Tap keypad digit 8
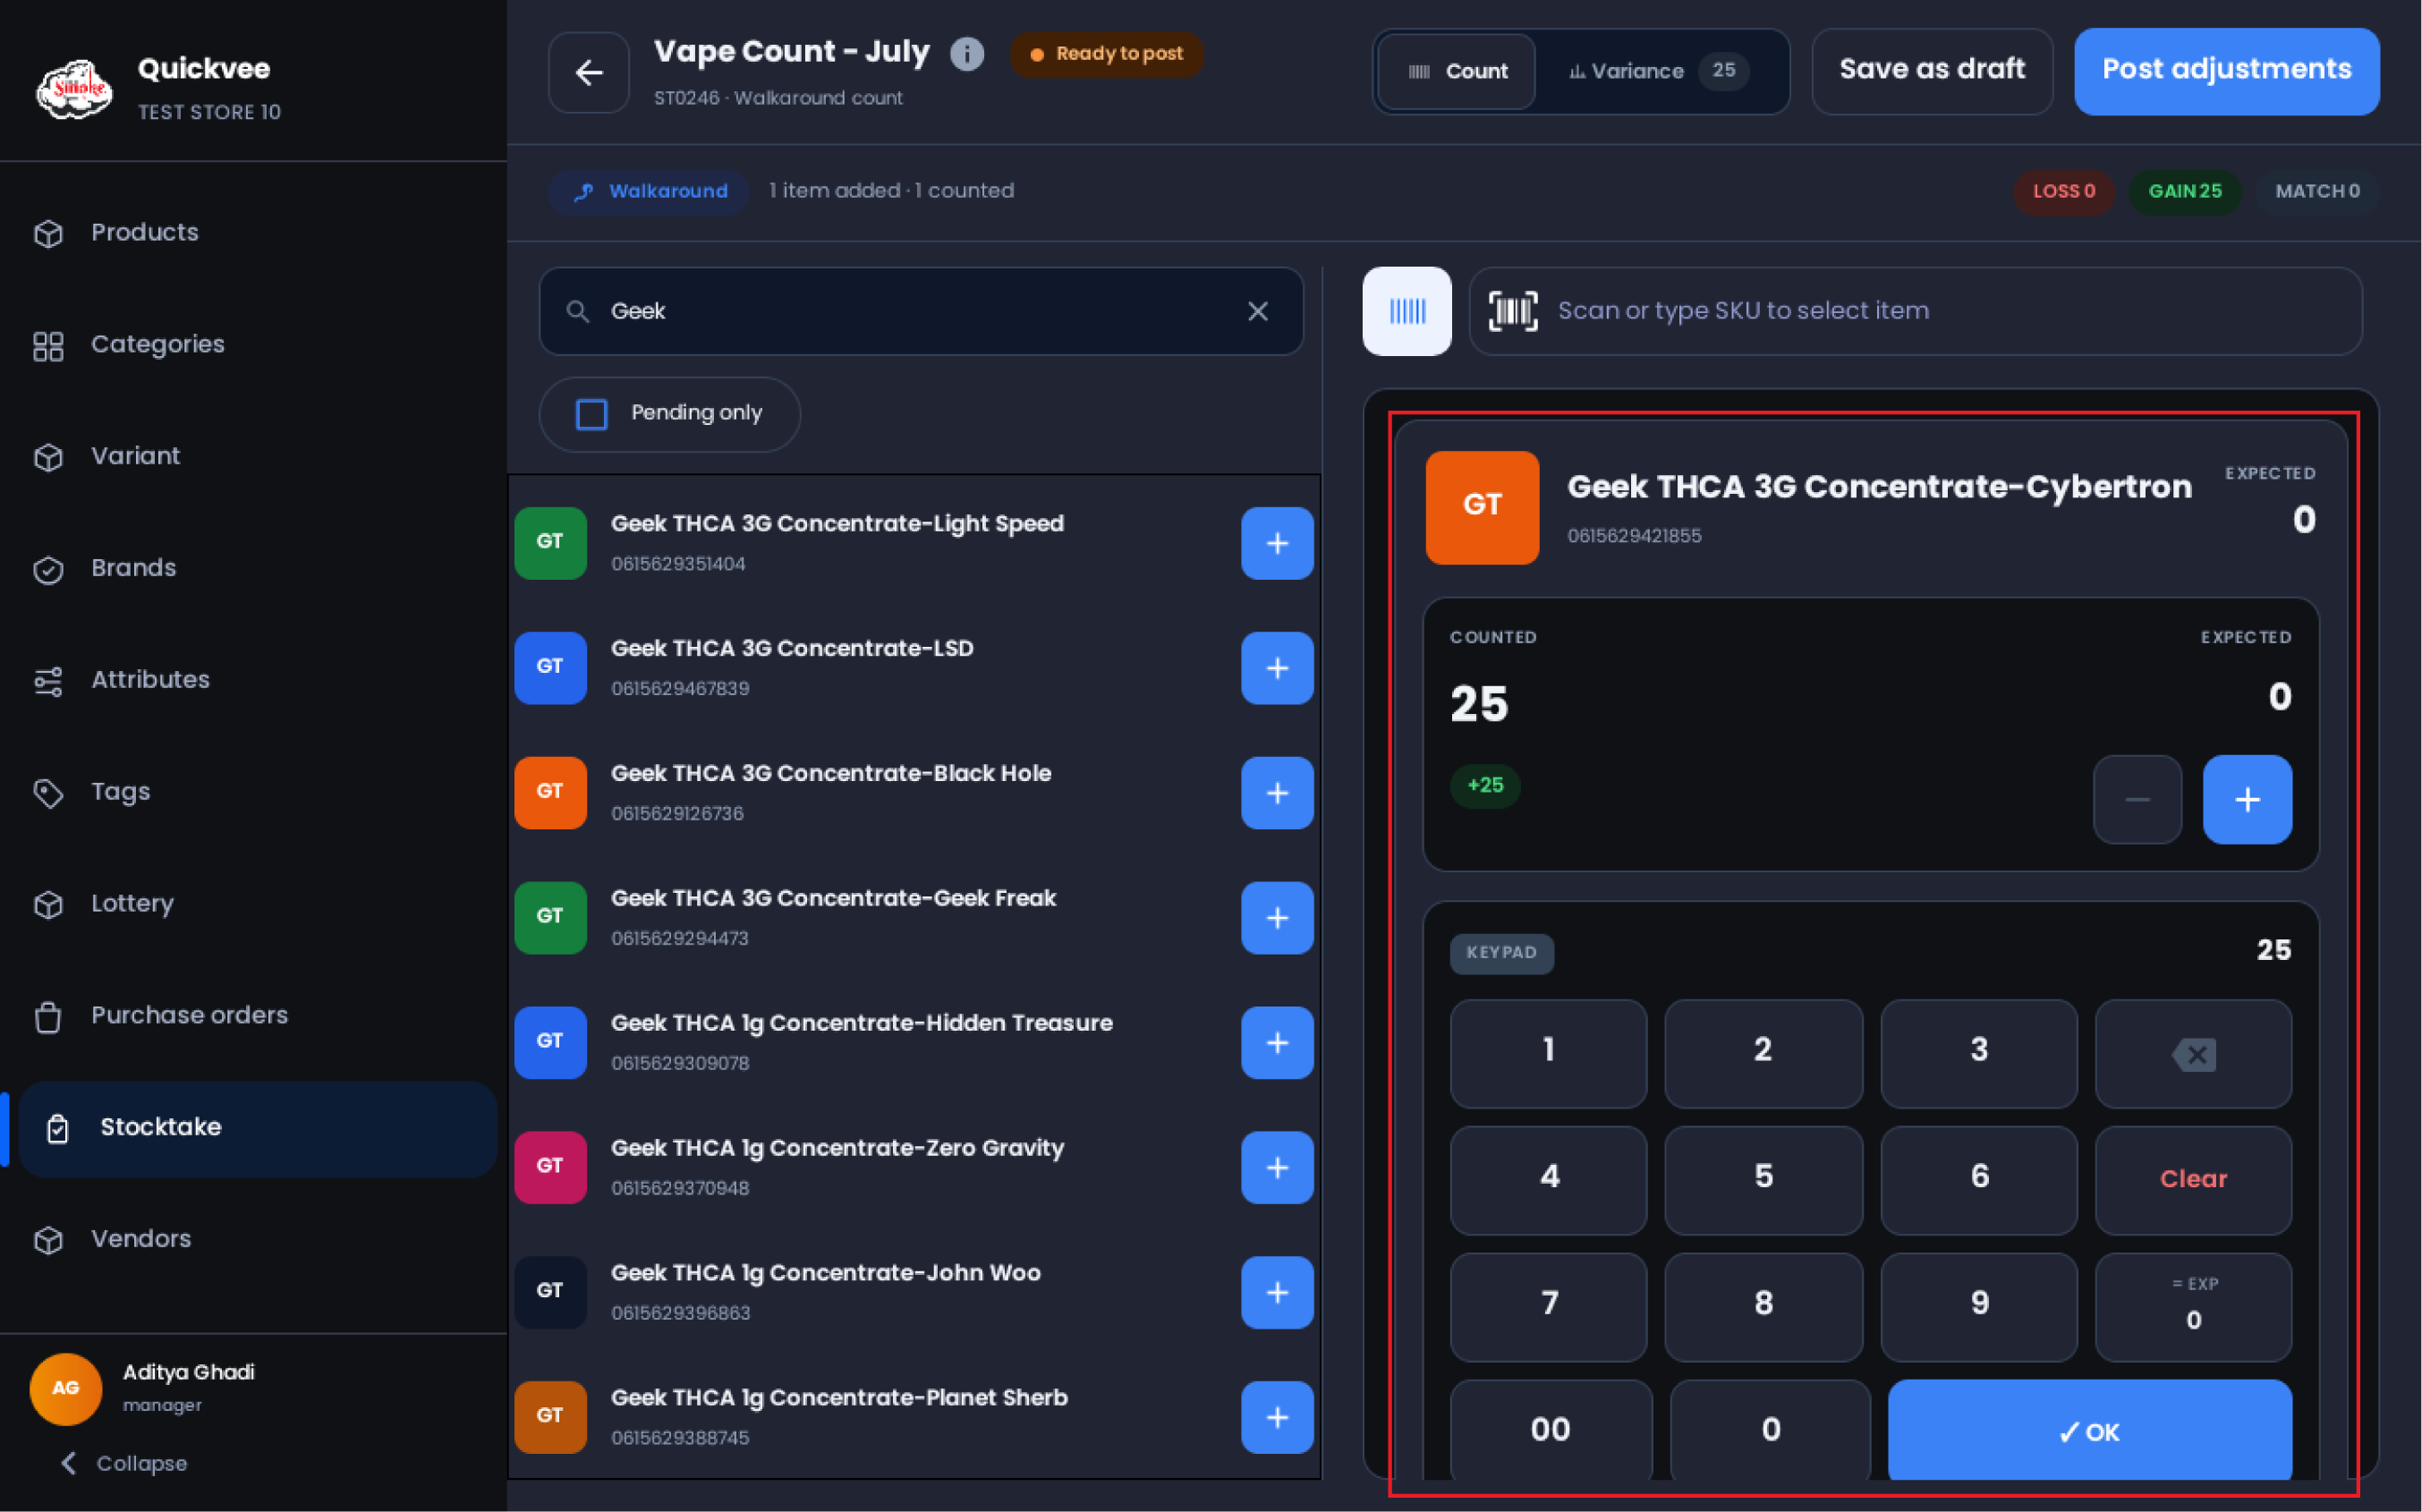2422x1512 pixels. [x=1763, y=1308]
